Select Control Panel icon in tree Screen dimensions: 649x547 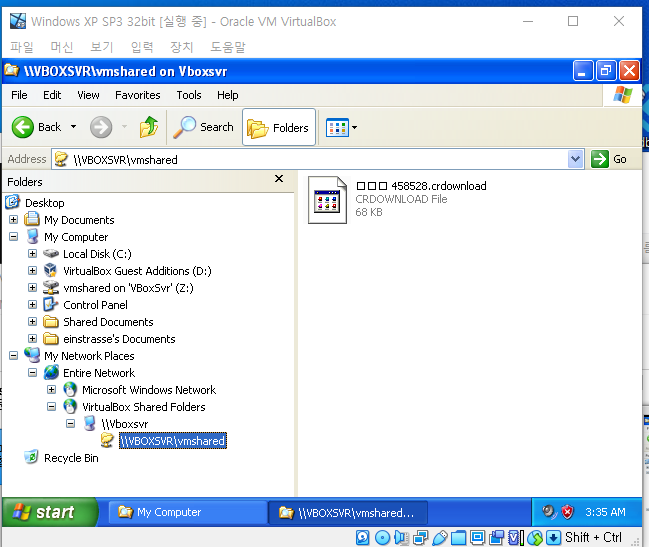point(51,304)
